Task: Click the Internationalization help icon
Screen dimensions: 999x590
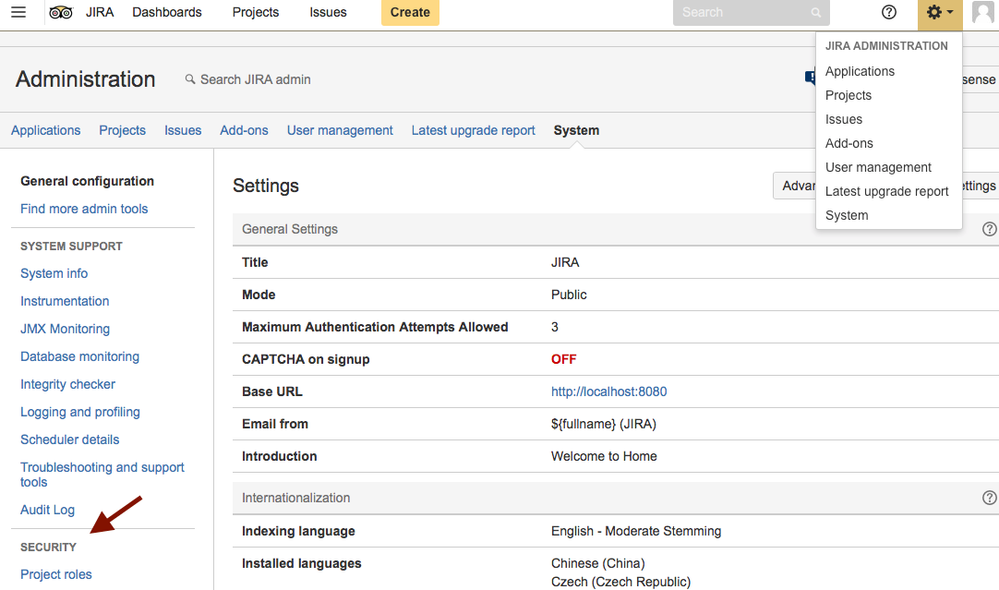Action: pos(989,498)
